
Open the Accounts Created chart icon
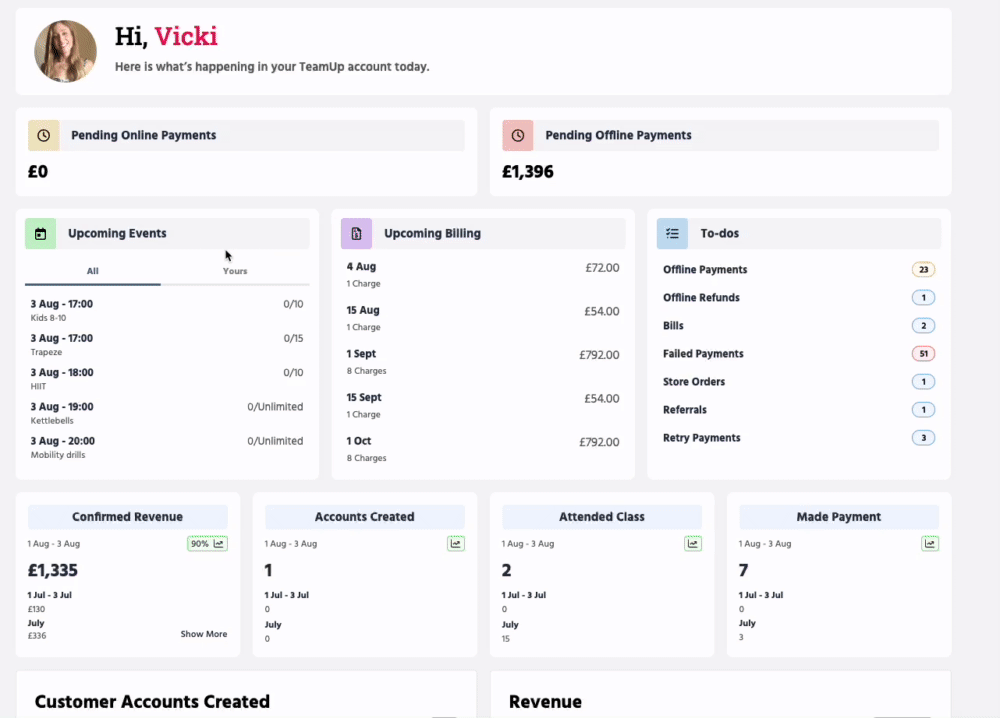(x=456, y=544)
